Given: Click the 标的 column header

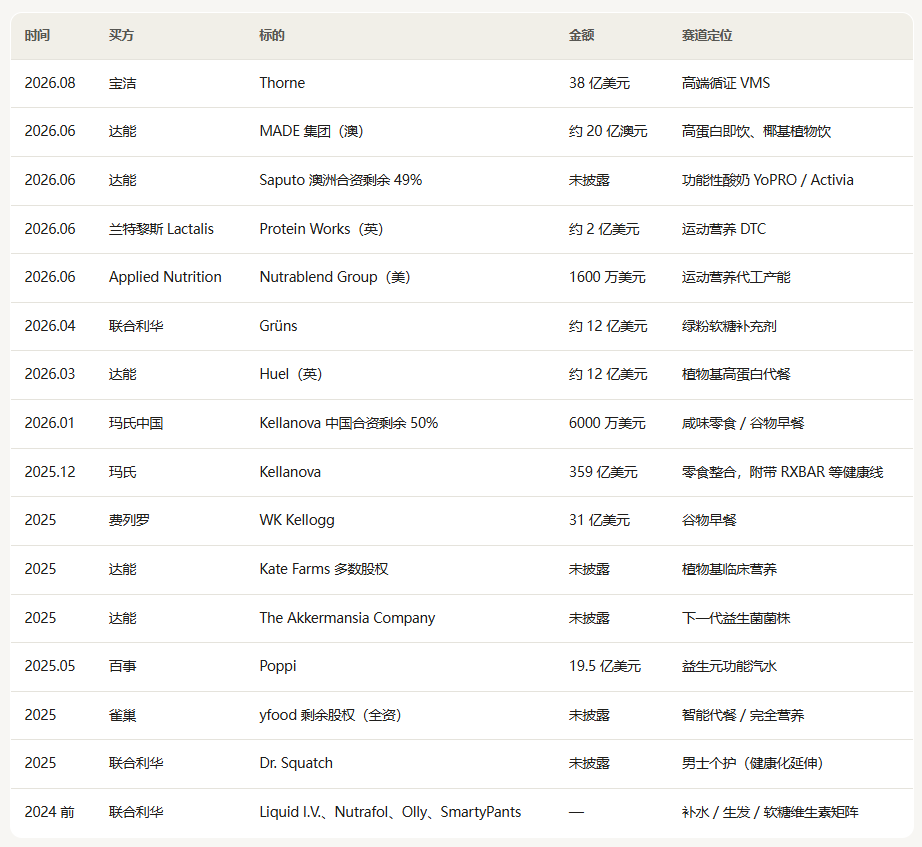Looking at the screenshot, I should tap(272, 35).
